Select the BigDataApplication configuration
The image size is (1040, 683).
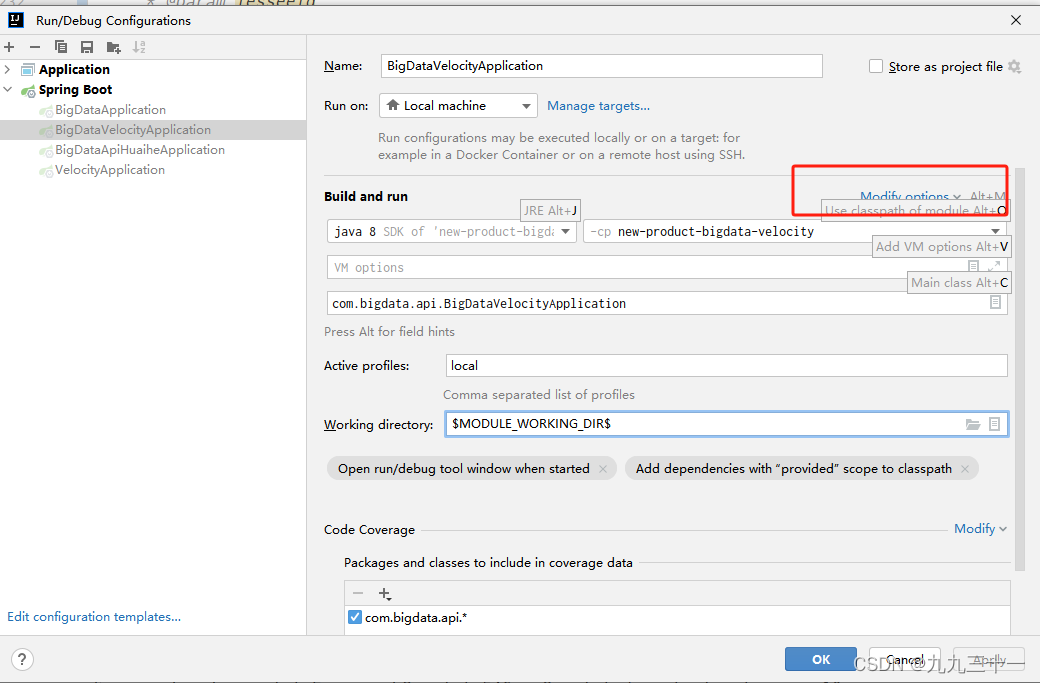[x=110, y=109]
